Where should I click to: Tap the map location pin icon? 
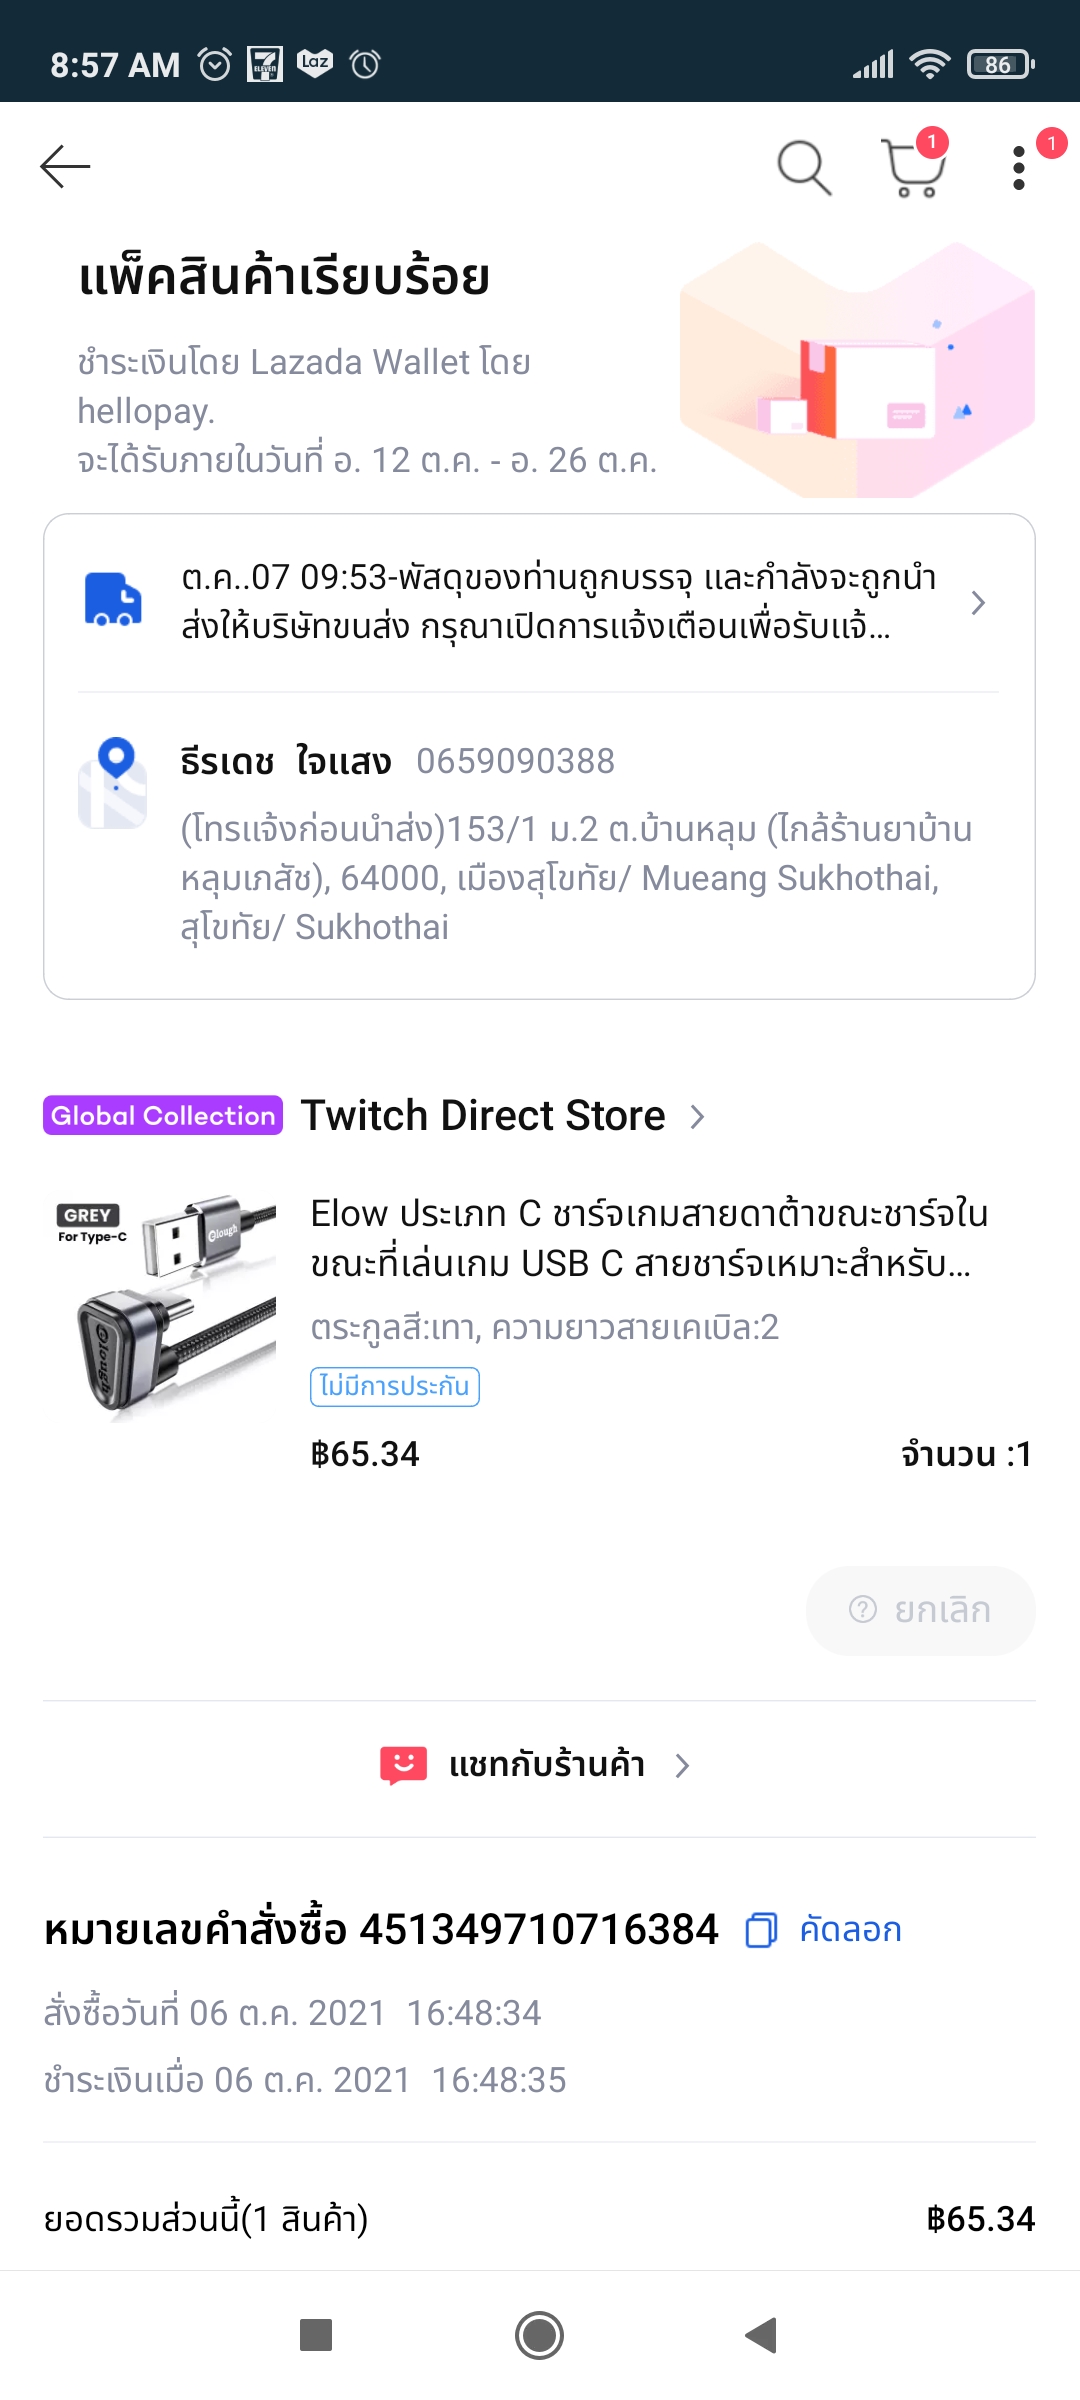pos(114,782)
